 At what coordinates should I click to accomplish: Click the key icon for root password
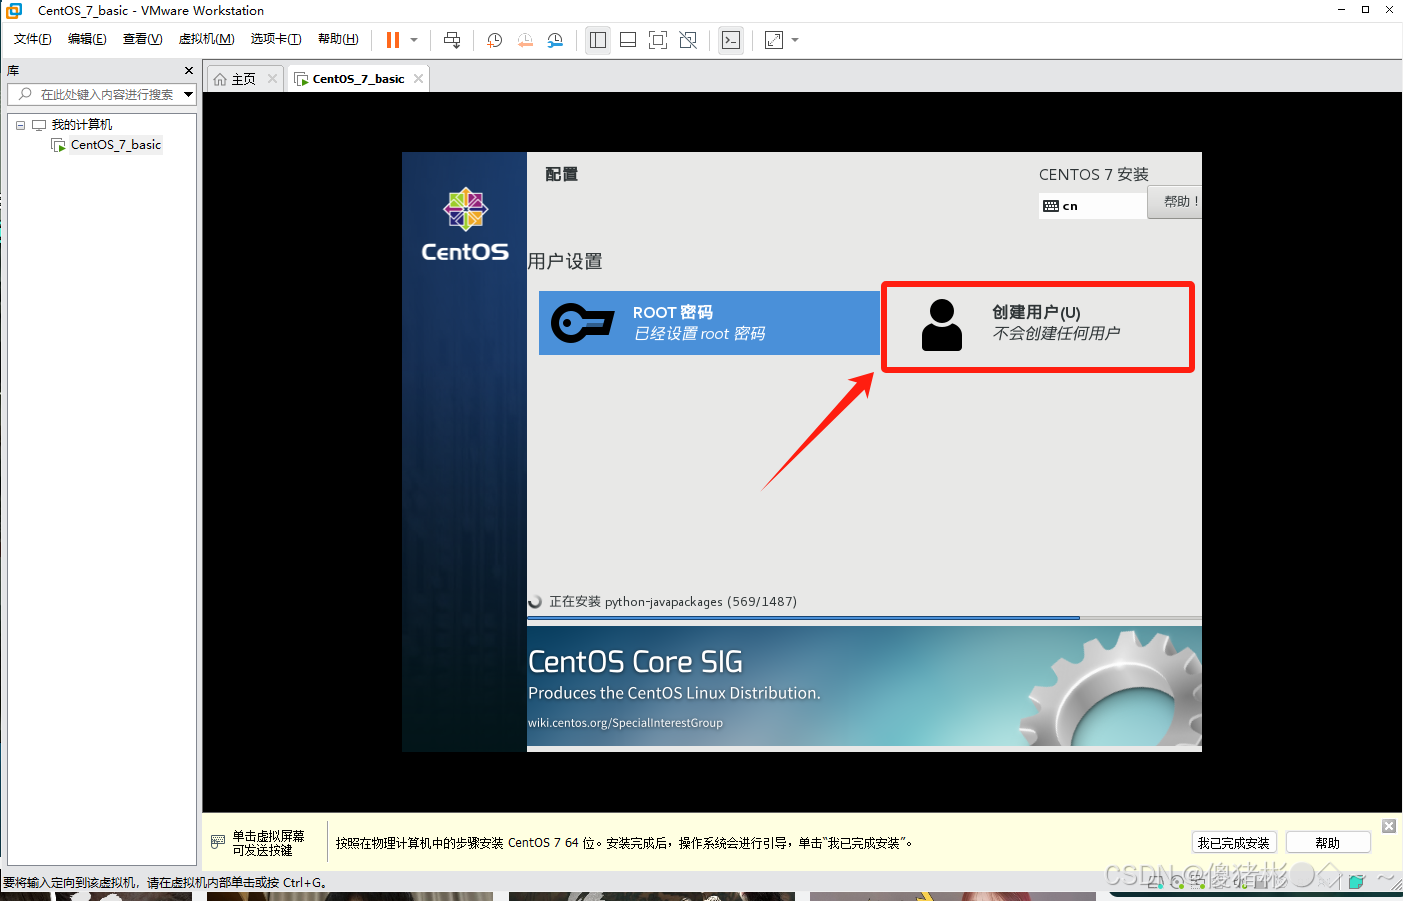[582, 323]
